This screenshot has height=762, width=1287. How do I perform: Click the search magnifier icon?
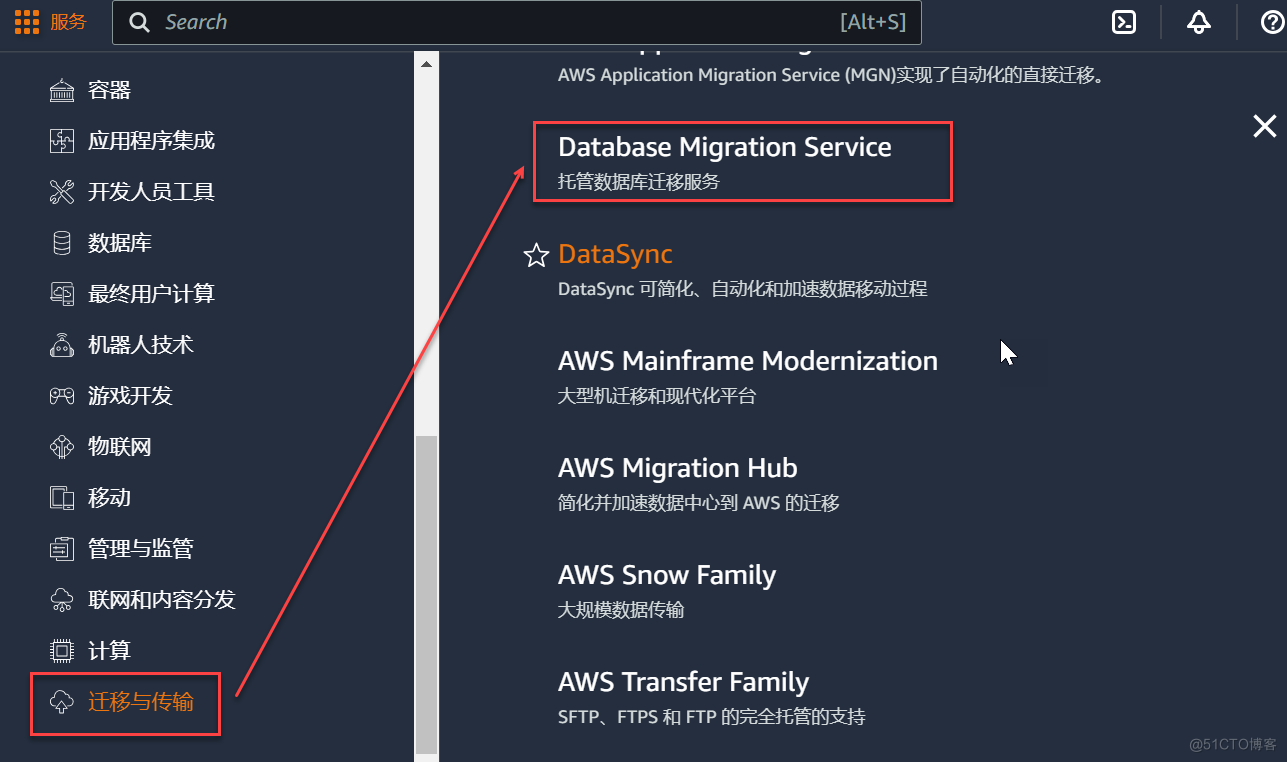[141, 22]
